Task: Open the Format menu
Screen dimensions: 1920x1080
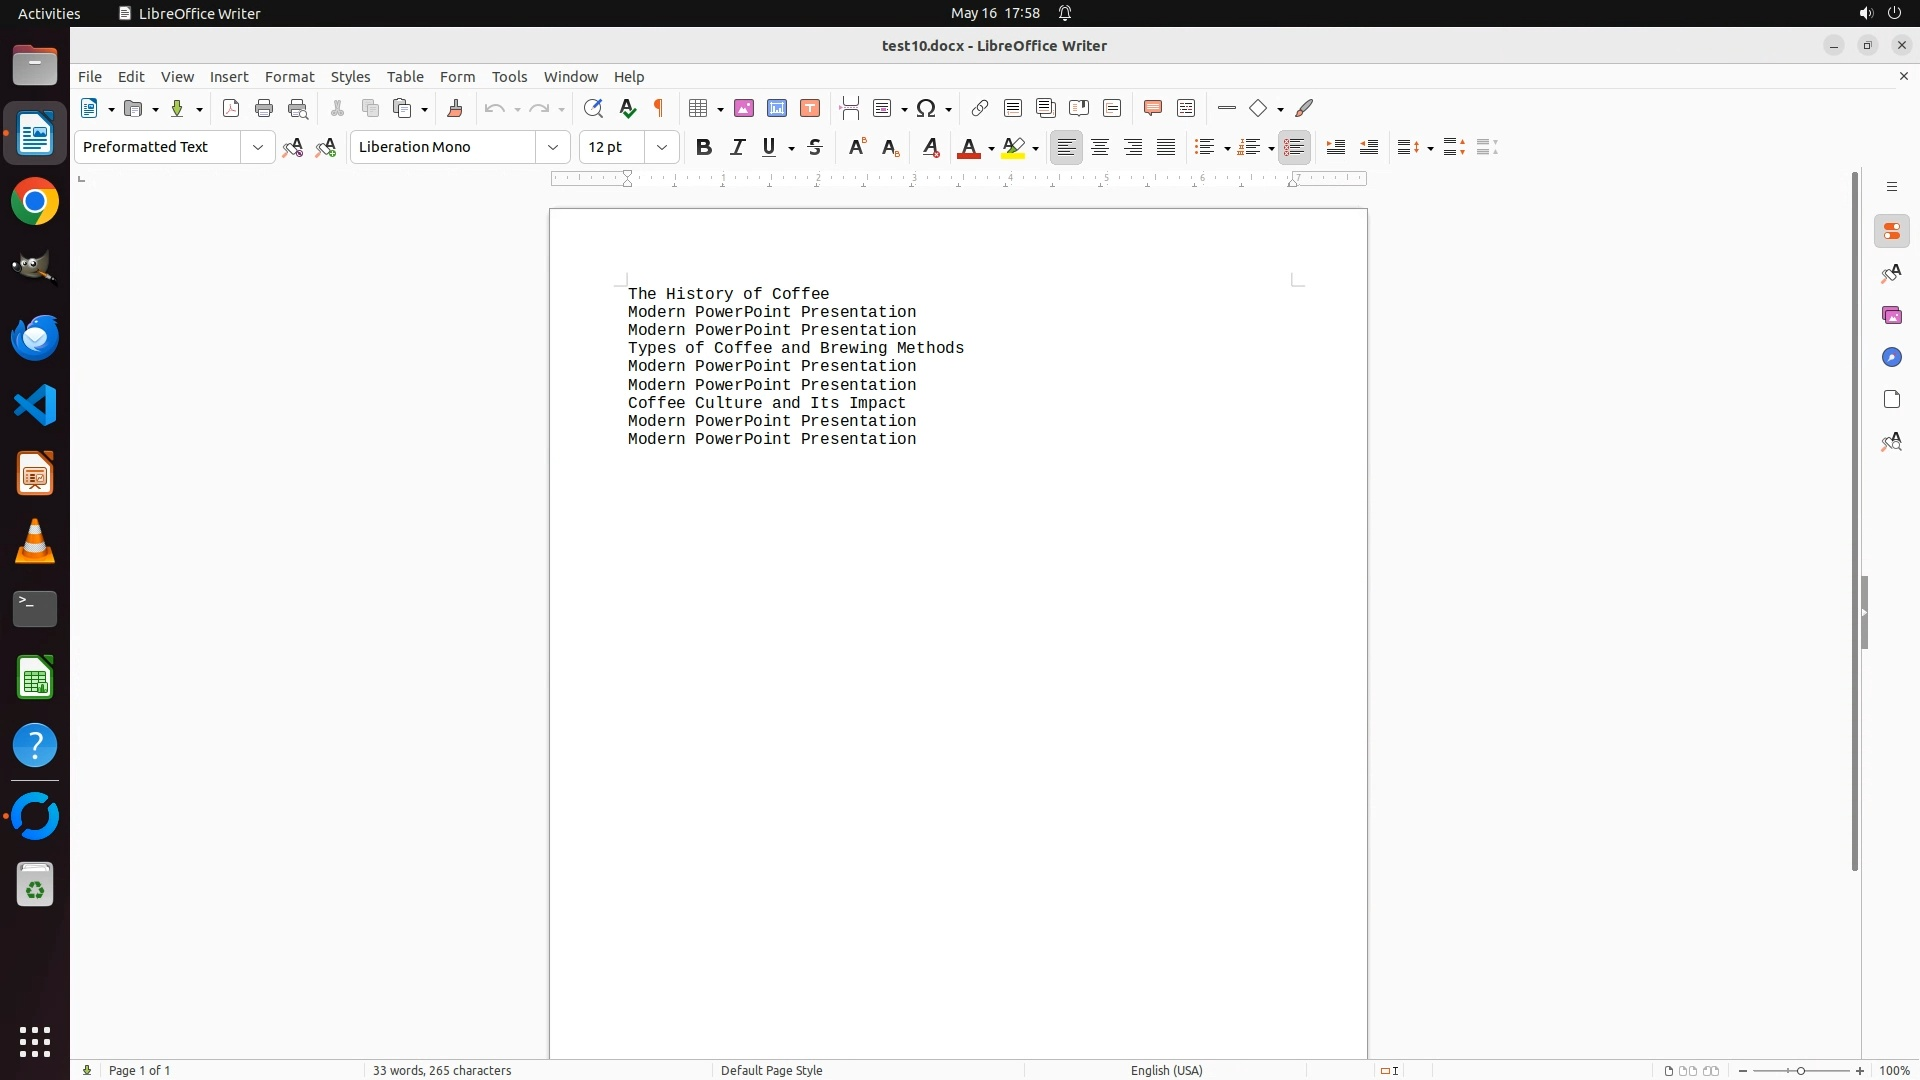Action: pyautogui.click(x=289, y=77)
